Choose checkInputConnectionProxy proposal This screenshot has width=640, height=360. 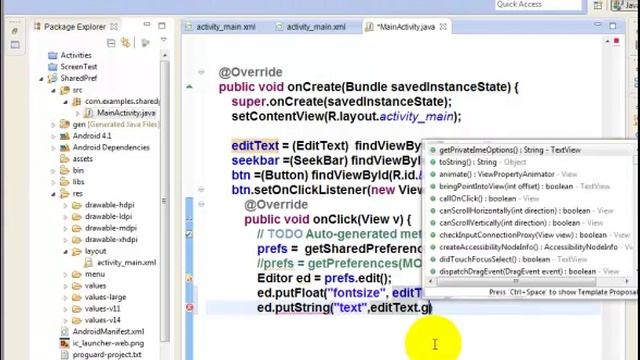531,235
